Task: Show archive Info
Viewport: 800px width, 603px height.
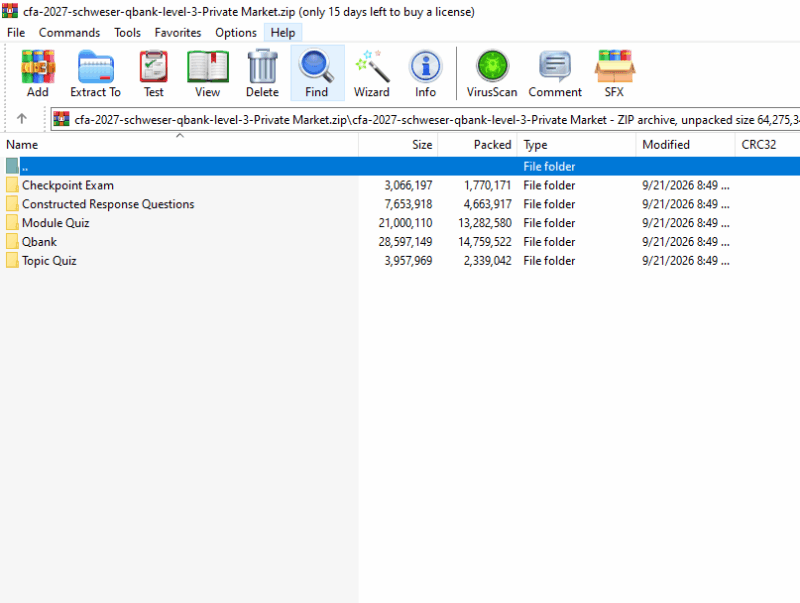Action: coord(425,73)
